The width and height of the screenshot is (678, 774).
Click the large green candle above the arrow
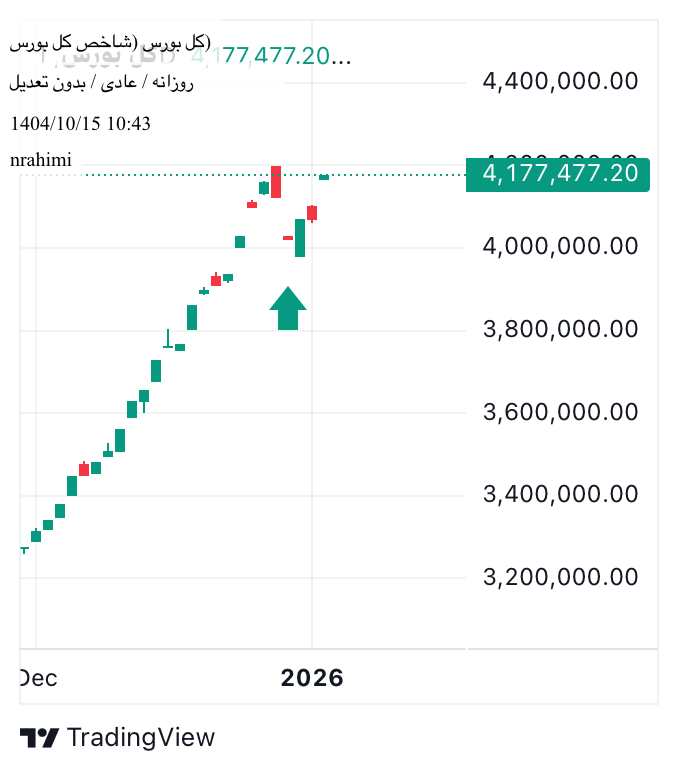(300, 237)
